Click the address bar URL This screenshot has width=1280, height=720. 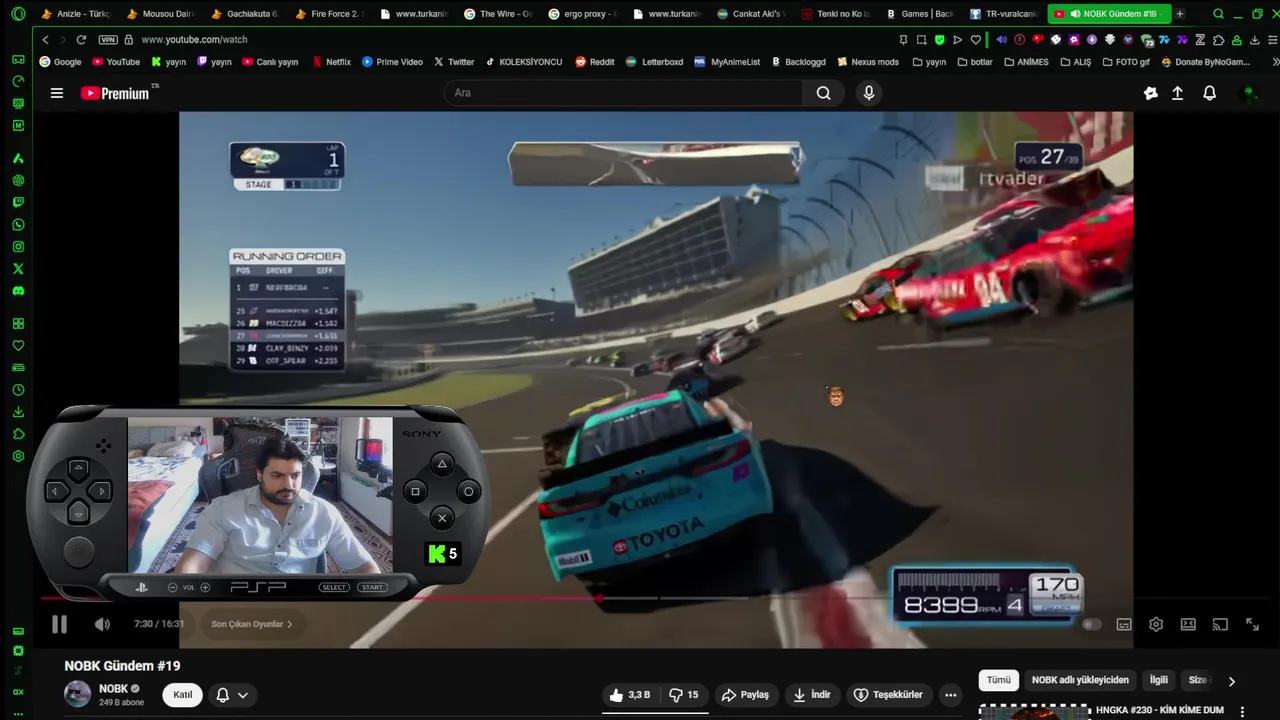(x=194, y=40)
